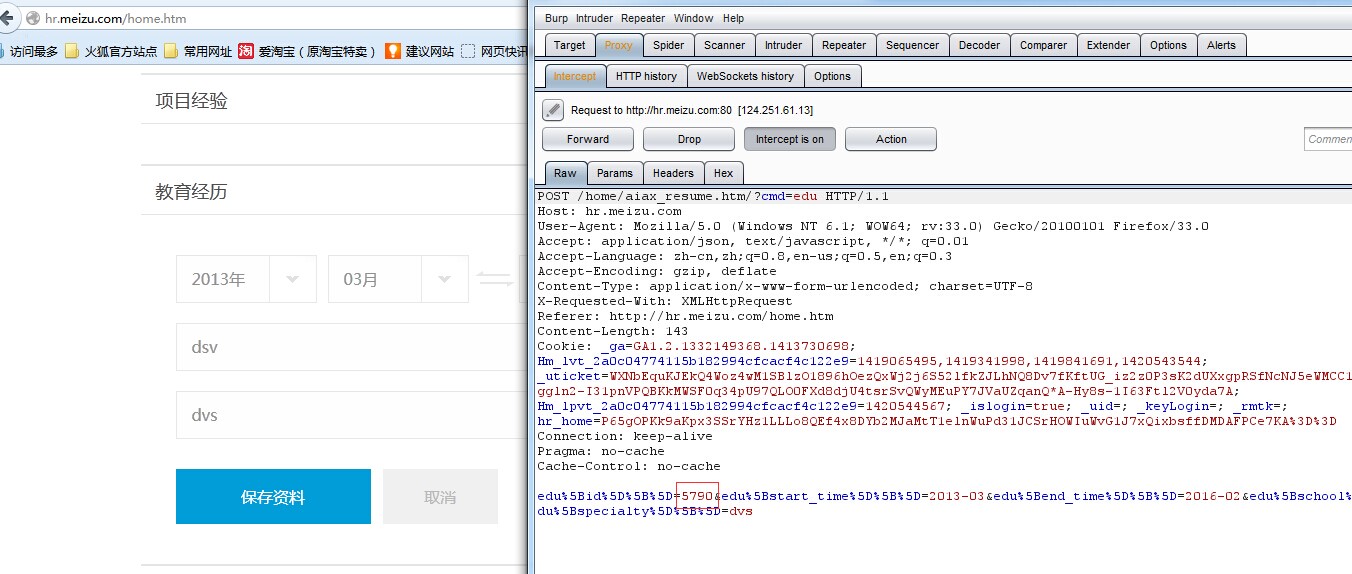This screenshot has width=1352, height=574.
Task: Show the Headers request view
Action: [673, 173]
